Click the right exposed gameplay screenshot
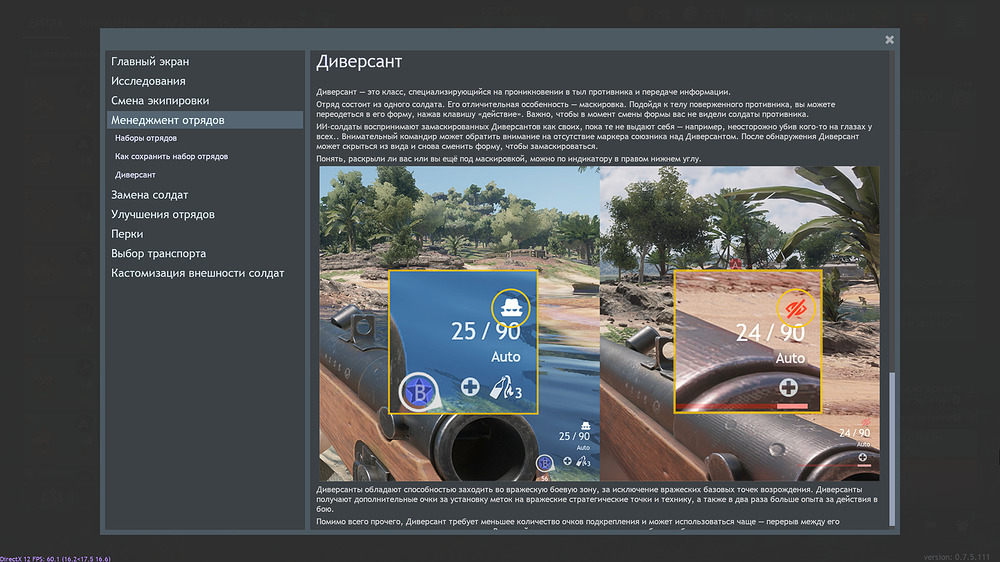Image resolution: width=1000 pixels, height=562 pixels. point(740,323)
